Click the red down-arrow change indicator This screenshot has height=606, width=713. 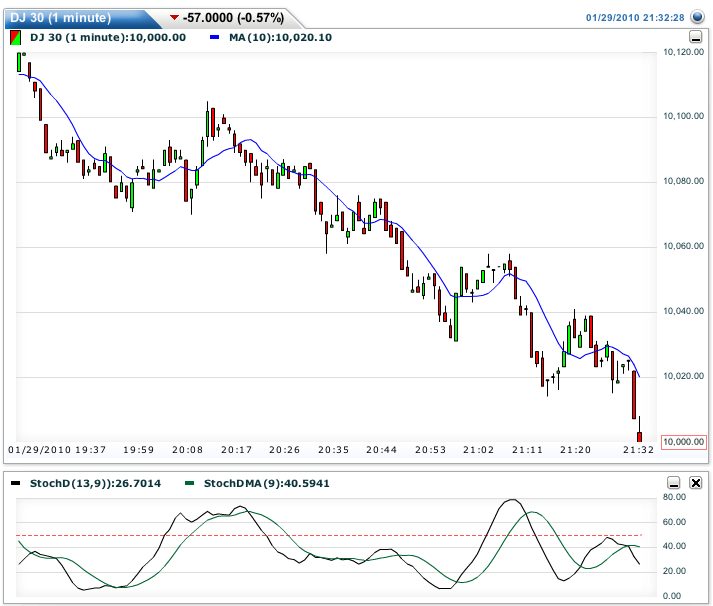click(175, 18)
